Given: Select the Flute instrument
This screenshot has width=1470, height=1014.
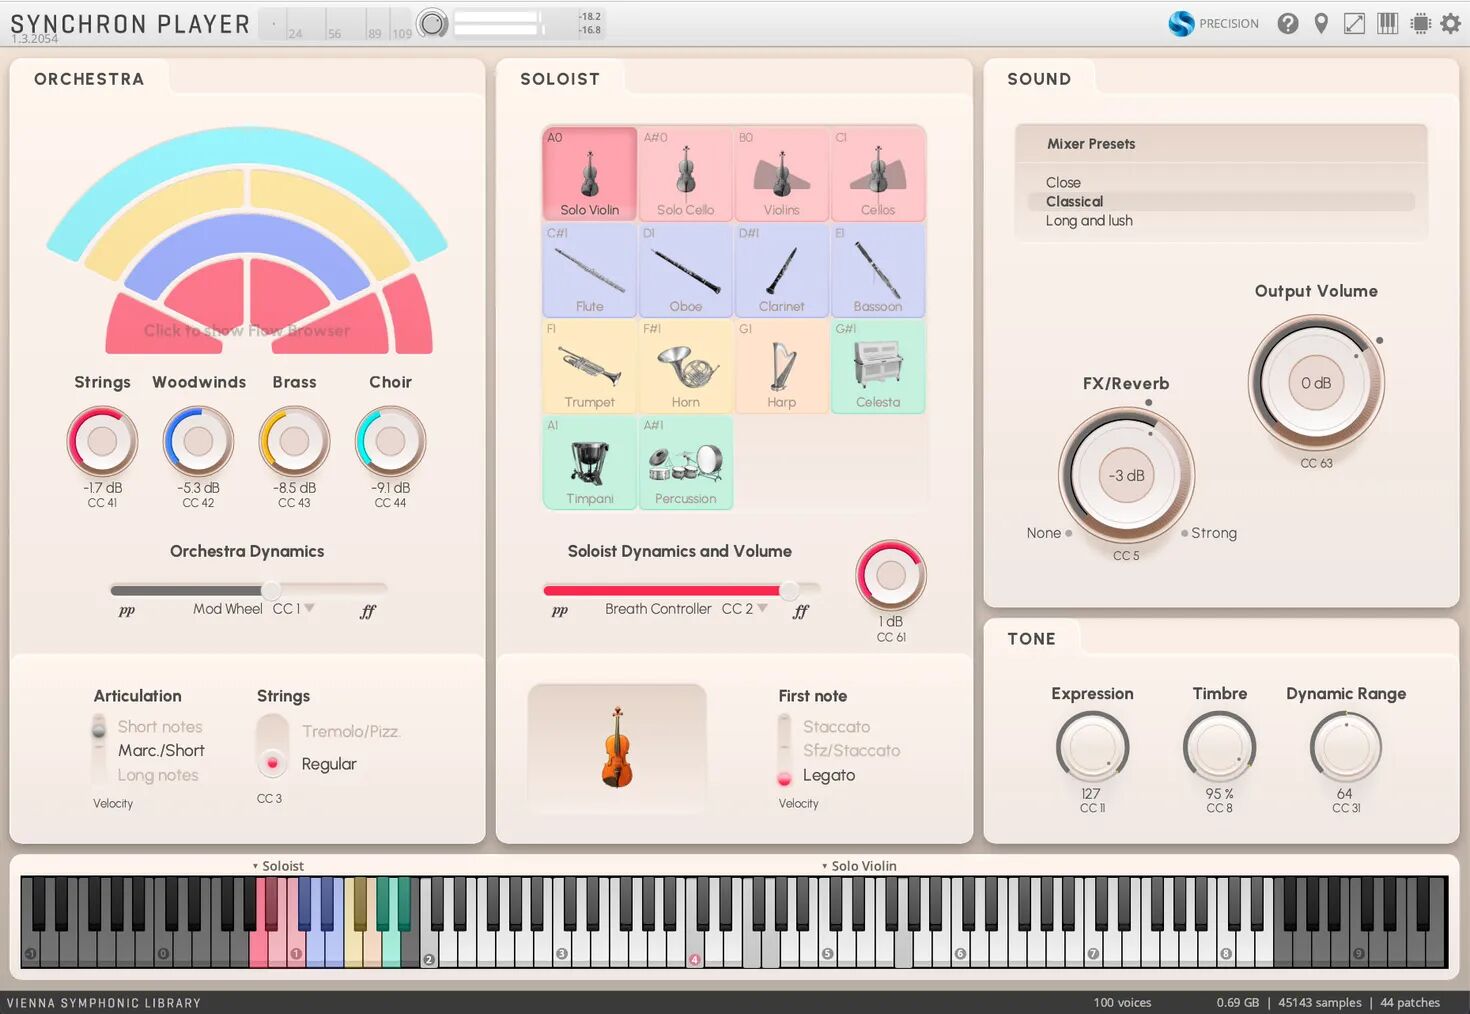Looking at the screenshot, I should (x=589, y=270).
